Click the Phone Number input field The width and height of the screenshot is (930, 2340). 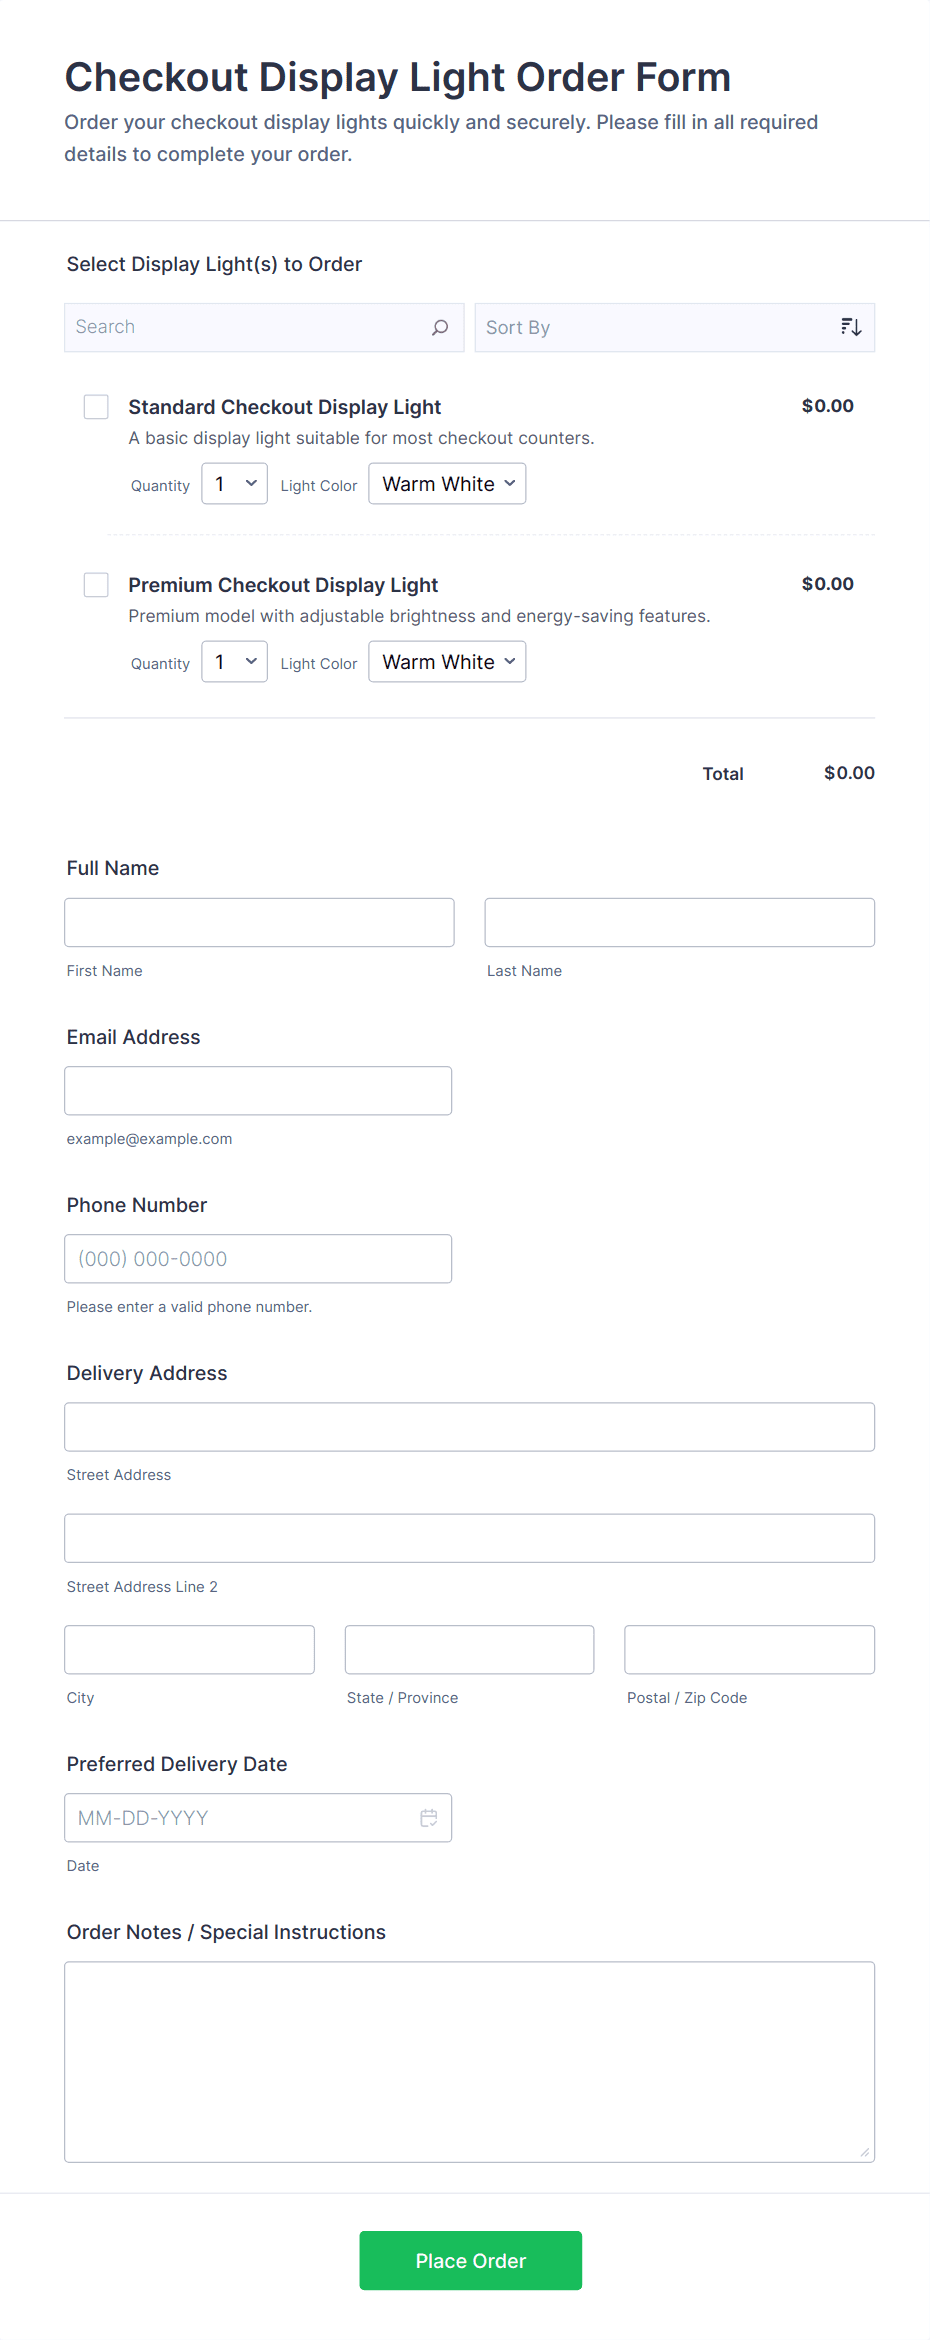click(x=258, y=1258)
